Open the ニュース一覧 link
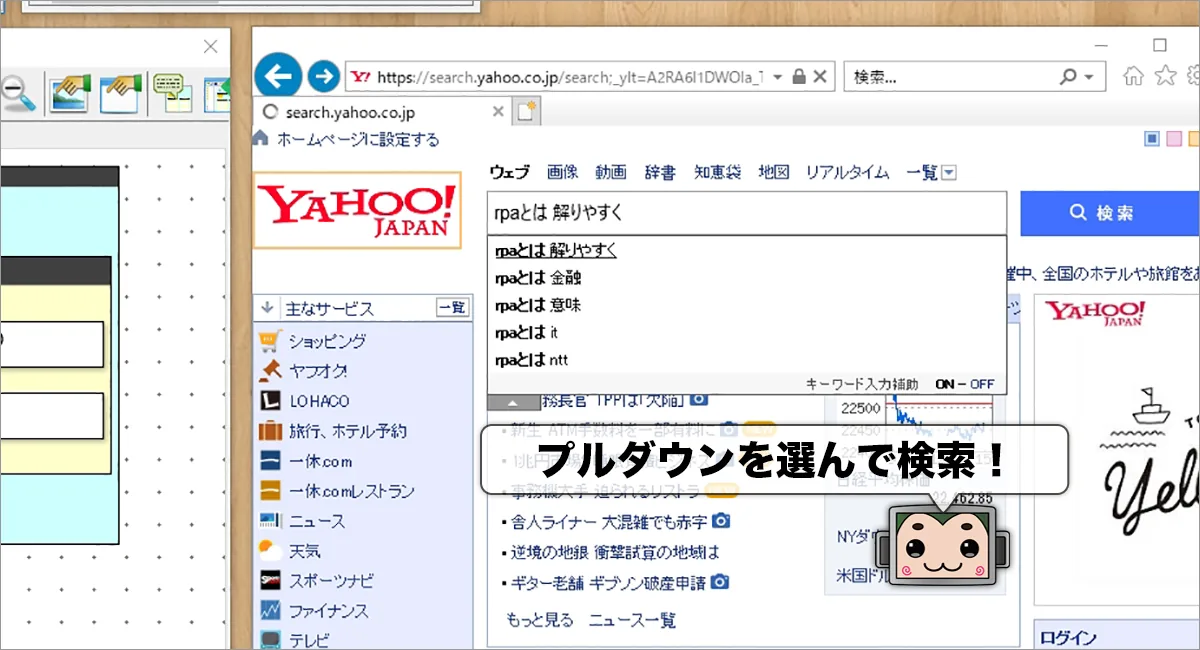Screen dimensions: 1200x650 click(x=632, y=620)
